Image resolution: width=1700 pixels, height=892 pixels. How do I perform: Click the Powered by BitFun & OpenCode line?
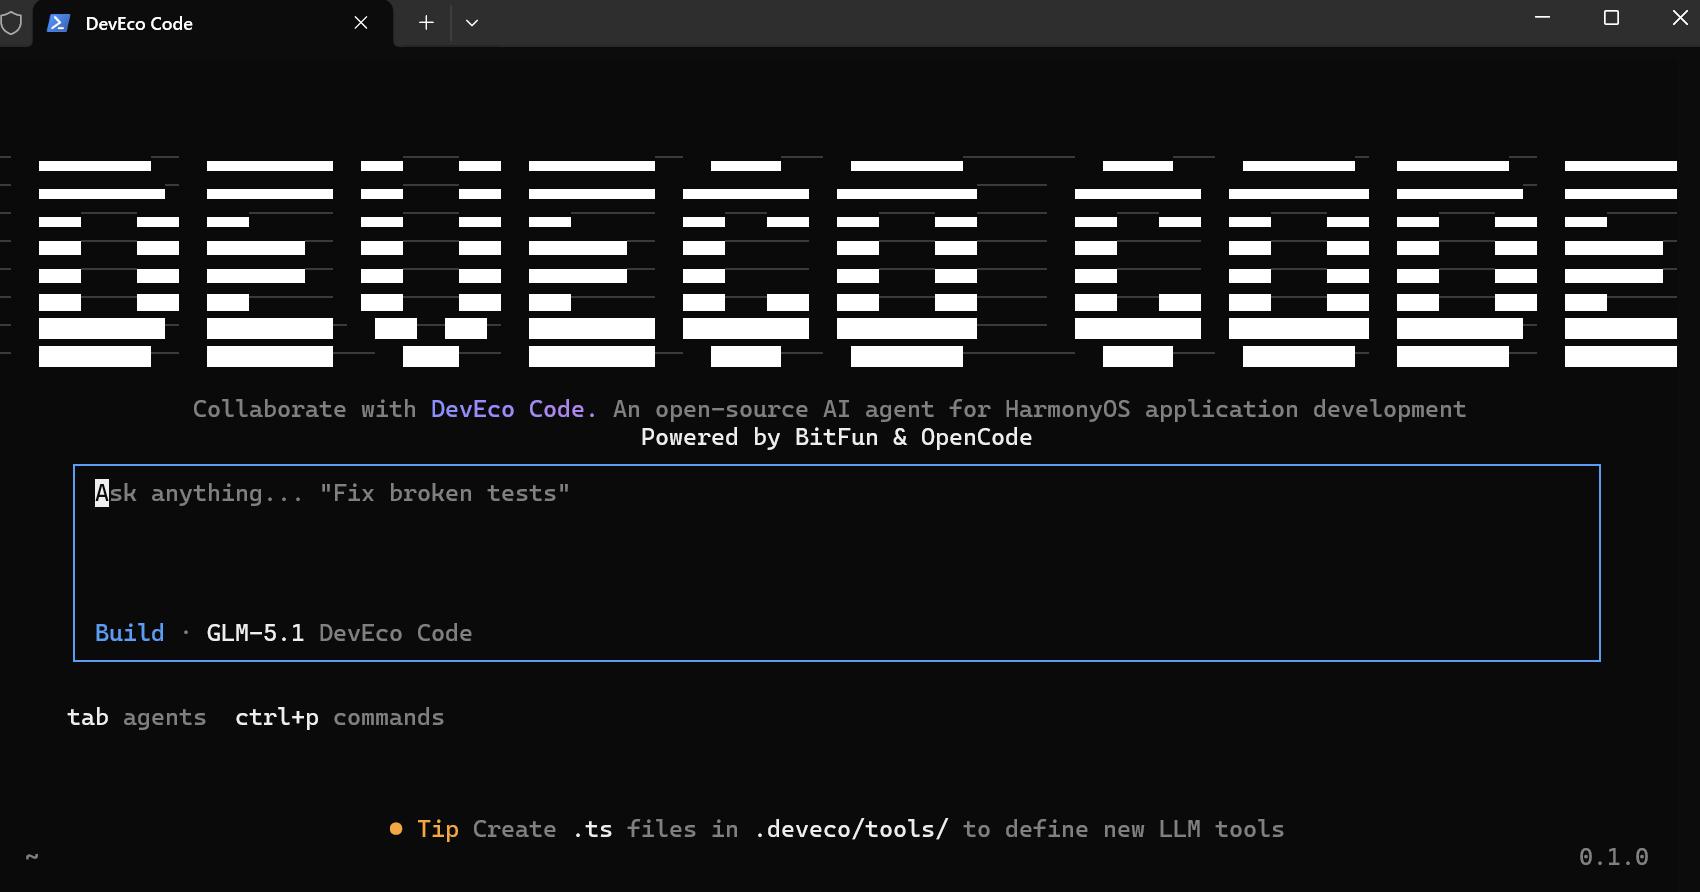point(836,437)
